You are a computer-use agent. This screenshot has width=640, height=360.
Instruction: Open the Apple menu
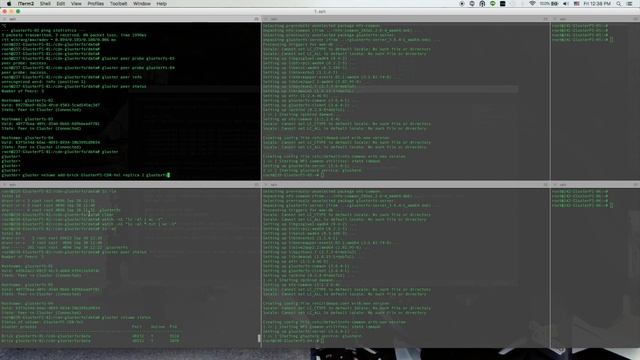point(9,4)
